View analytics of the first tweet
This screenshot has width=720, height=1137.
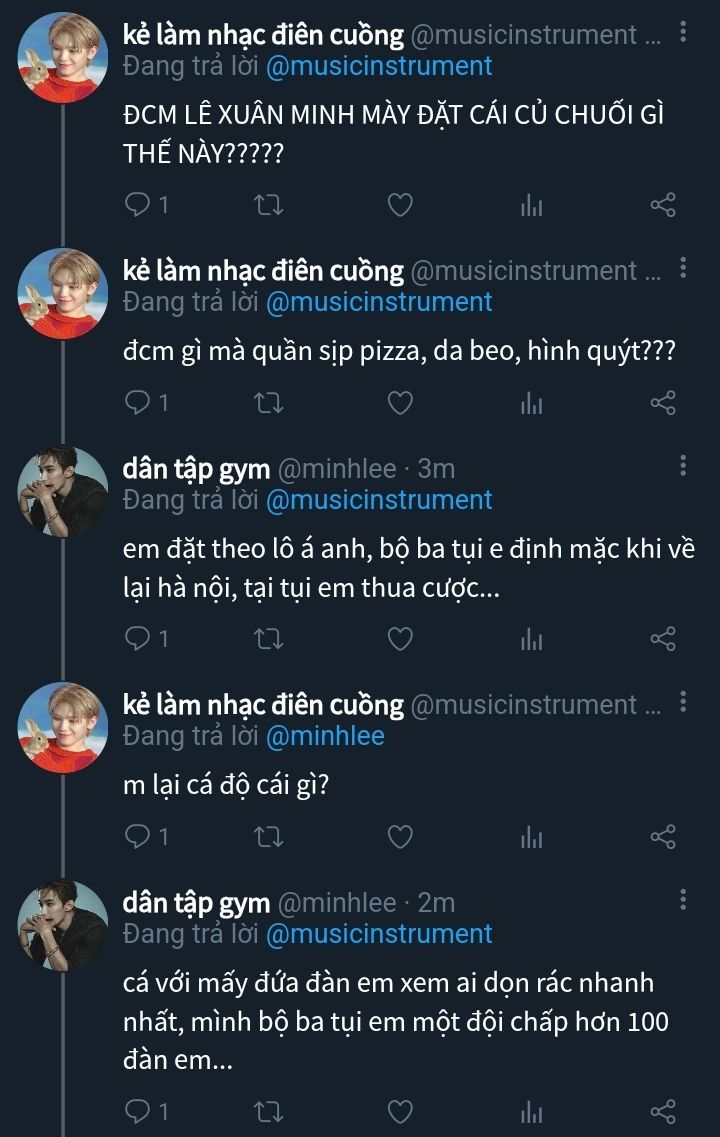tap(531, 206)
